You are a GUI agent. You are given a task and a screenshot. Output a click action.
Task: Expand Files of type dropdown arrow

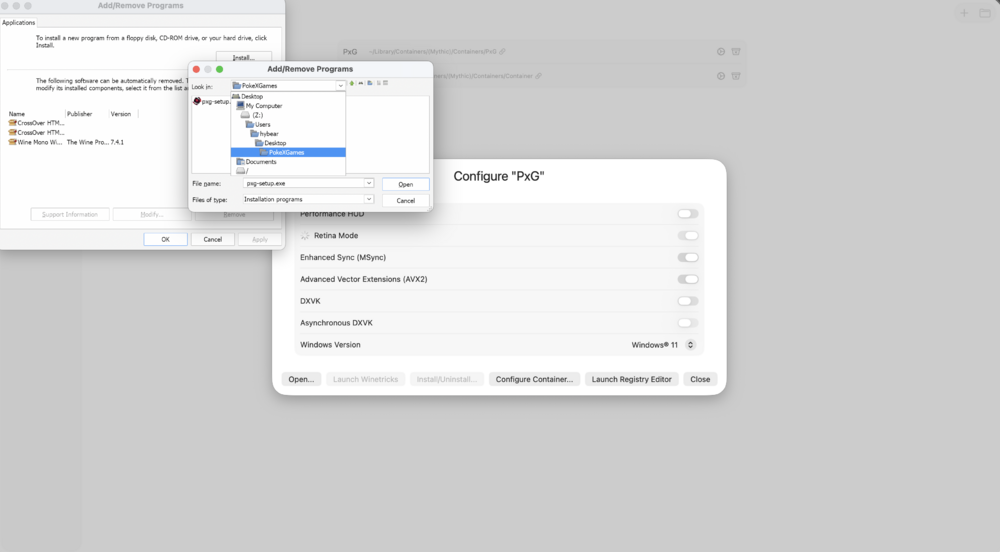(x=369, y=200)
